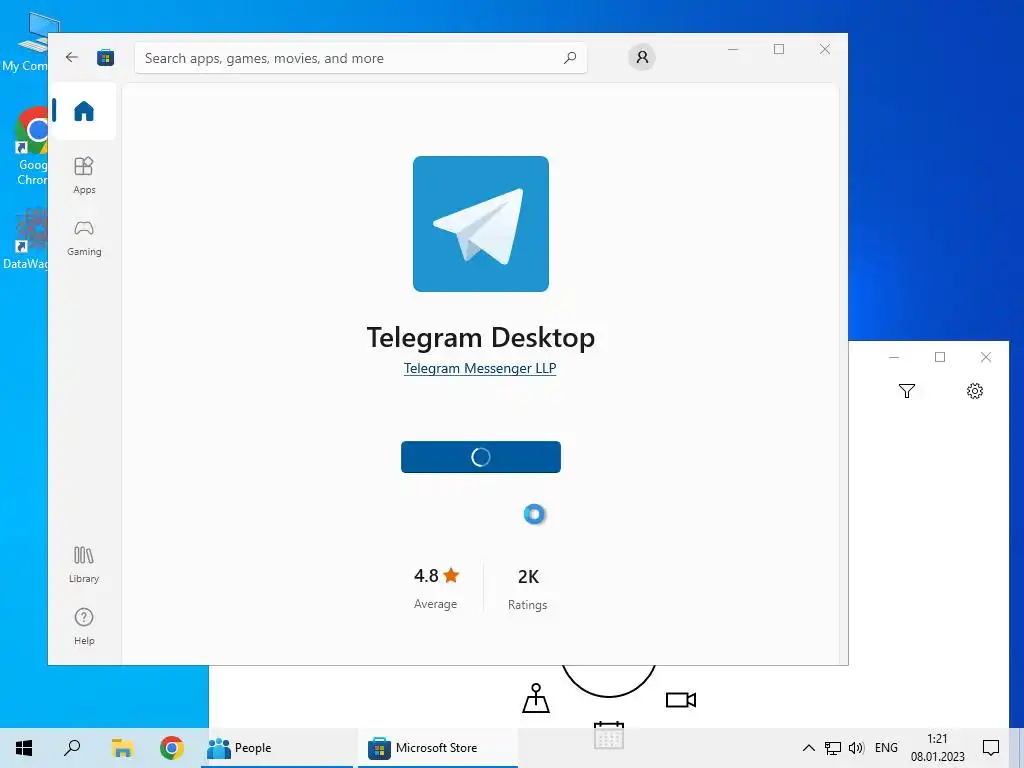This screenshot has height=768, width=1024.
Task: Open Help in the Store sidebar
Action: (84, 626)
